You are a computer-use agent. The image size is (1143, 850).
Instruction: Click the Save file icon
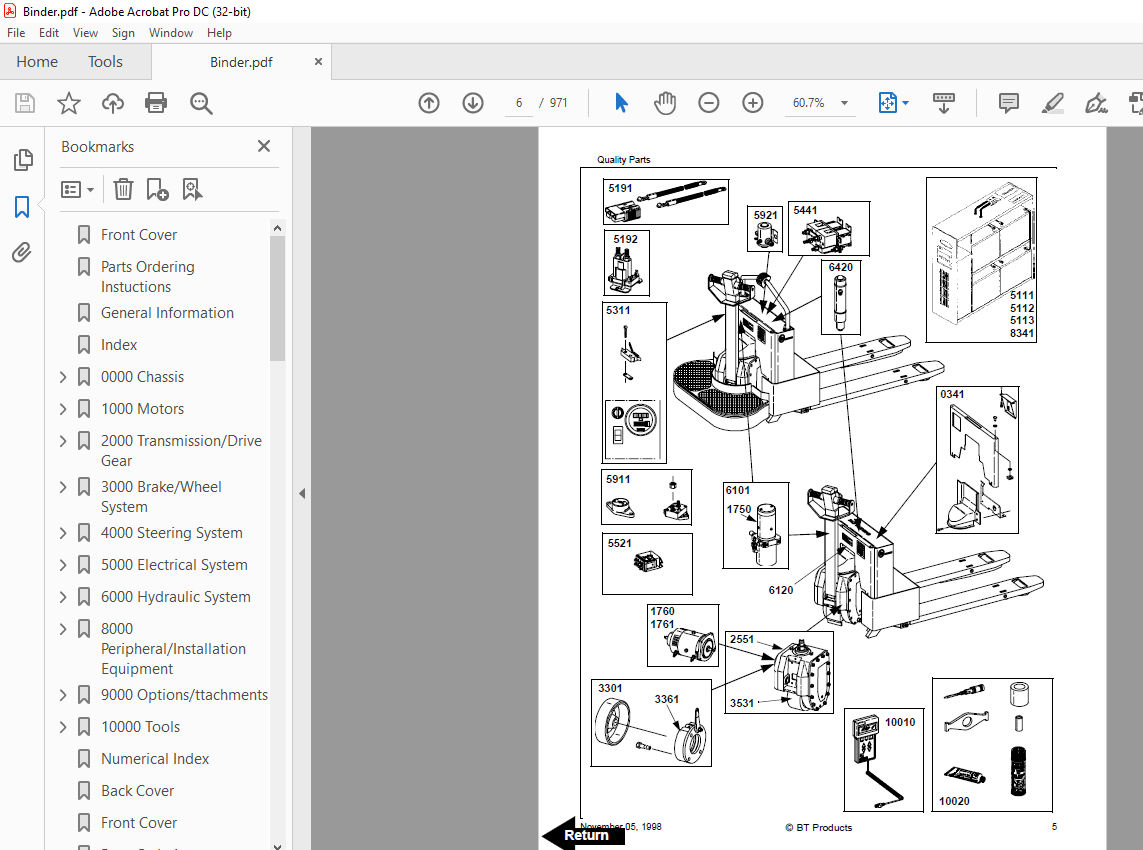click(25, 103)
